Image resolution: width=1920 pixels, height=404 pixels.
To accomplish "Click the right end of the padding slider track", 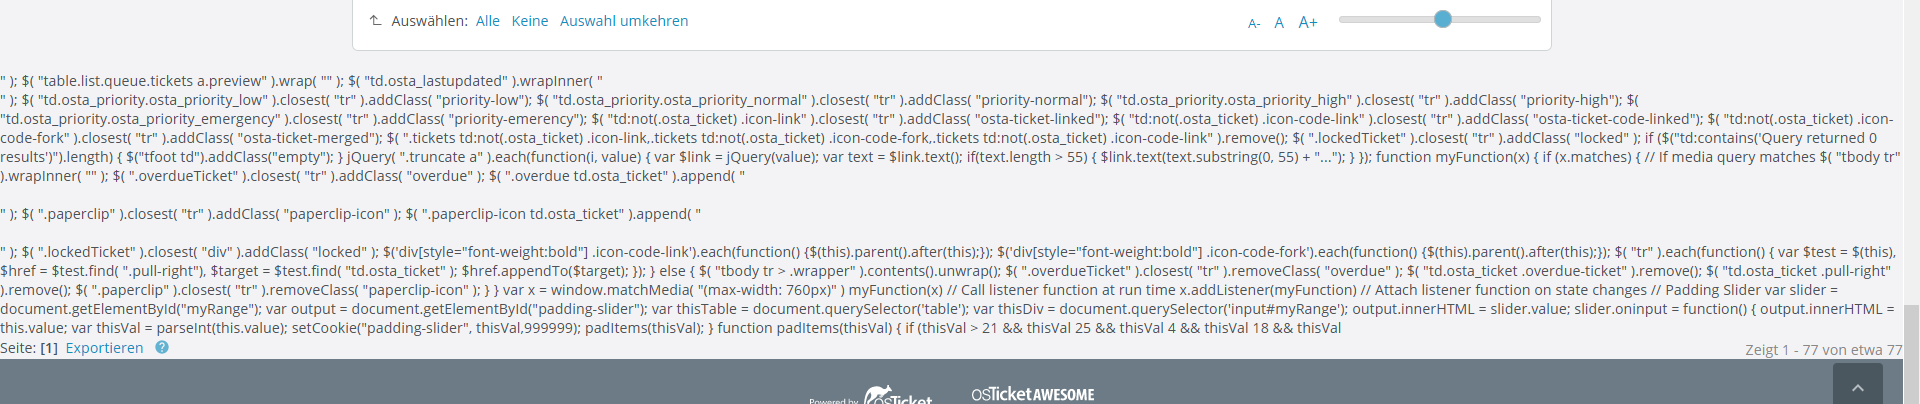I will [1537, 19].
